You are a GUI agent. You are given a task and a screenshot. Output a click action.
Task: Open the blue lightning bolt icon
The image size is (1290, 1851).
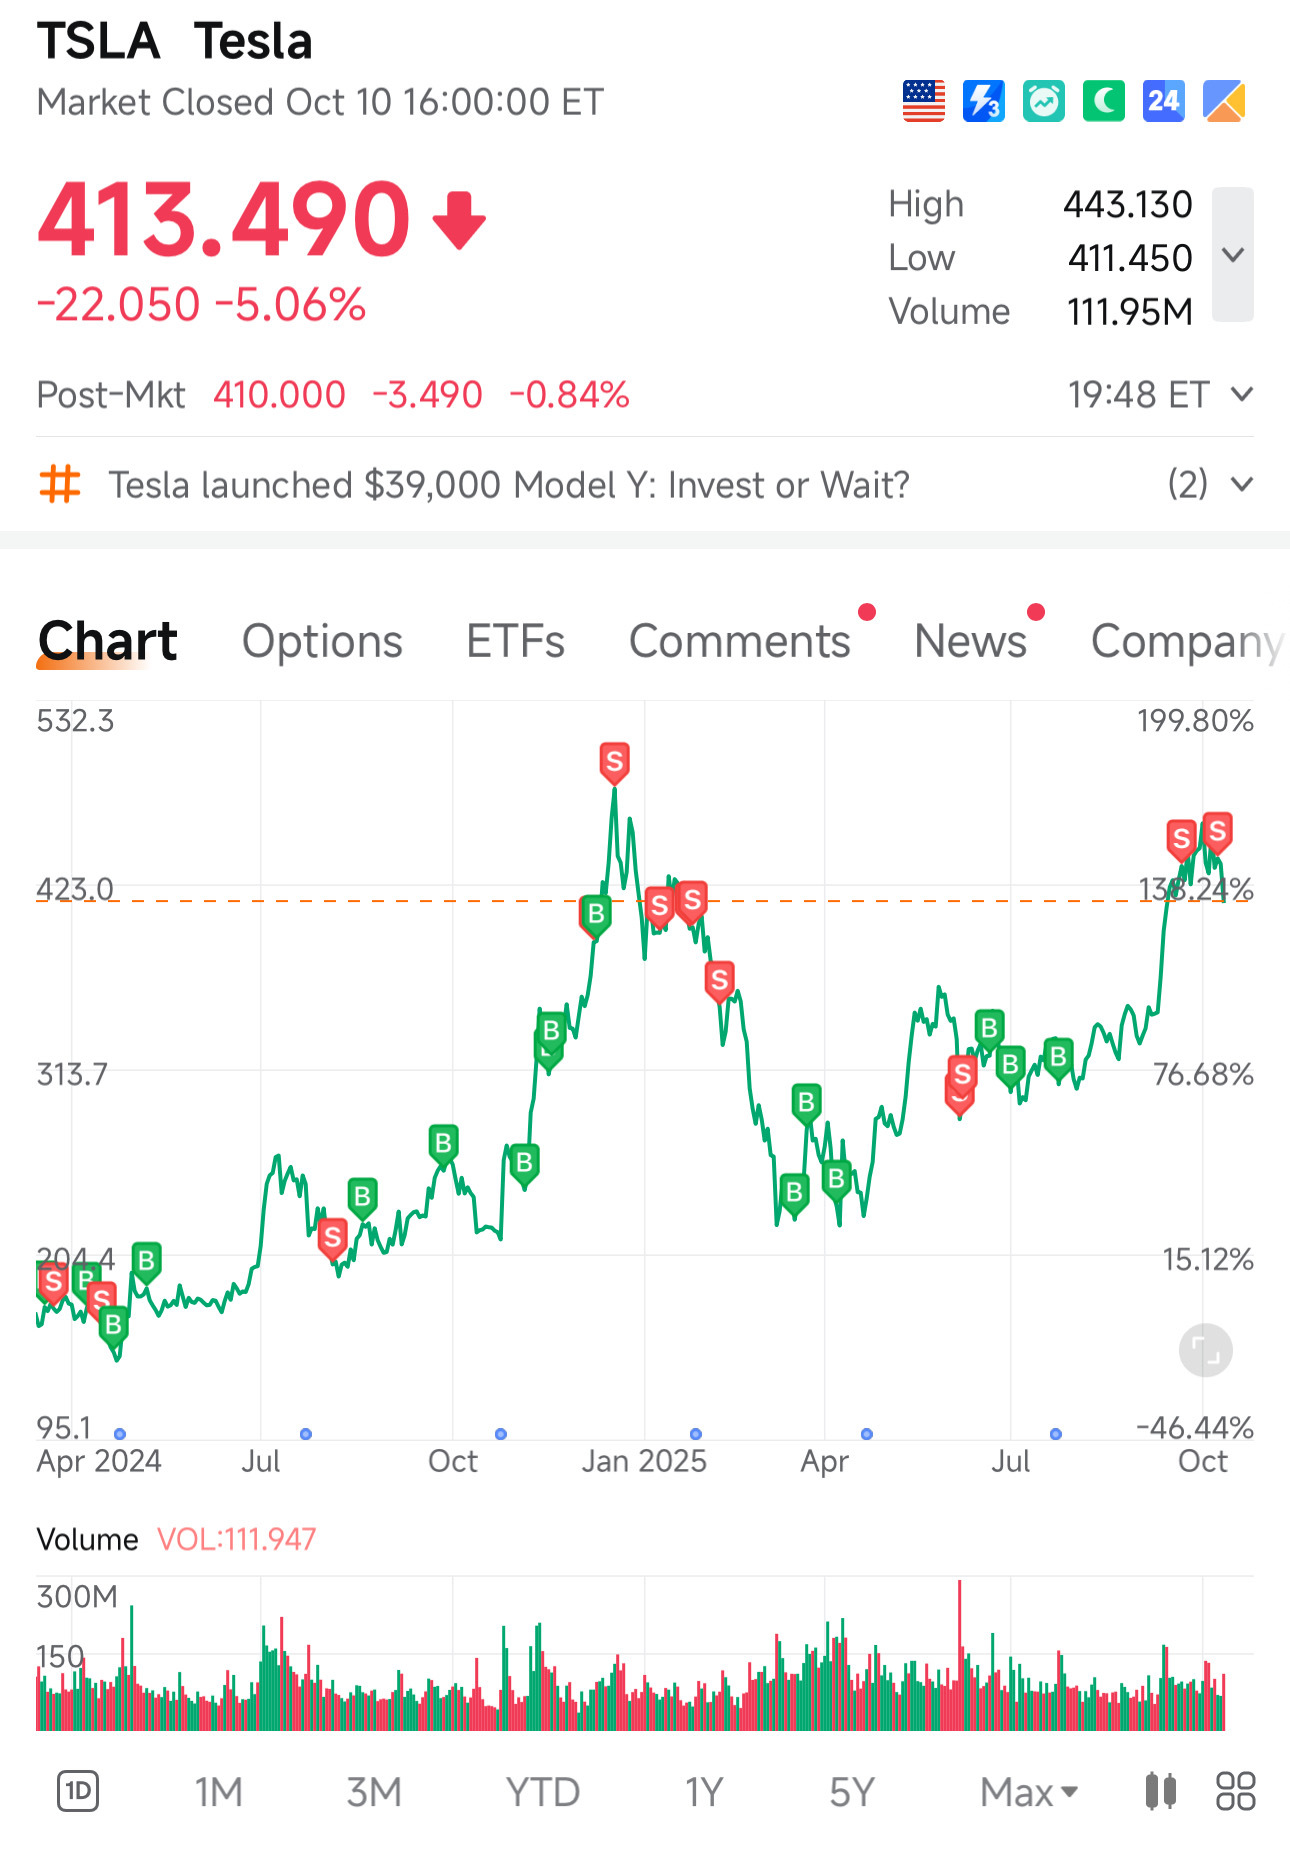[x=983, y=101]
